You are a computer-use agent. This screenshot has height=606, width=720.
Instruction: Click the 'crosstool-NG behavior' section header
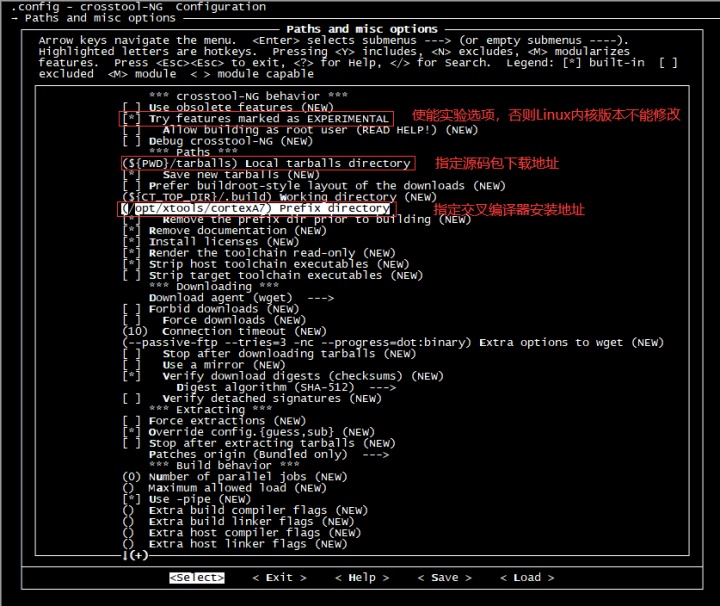248,96
